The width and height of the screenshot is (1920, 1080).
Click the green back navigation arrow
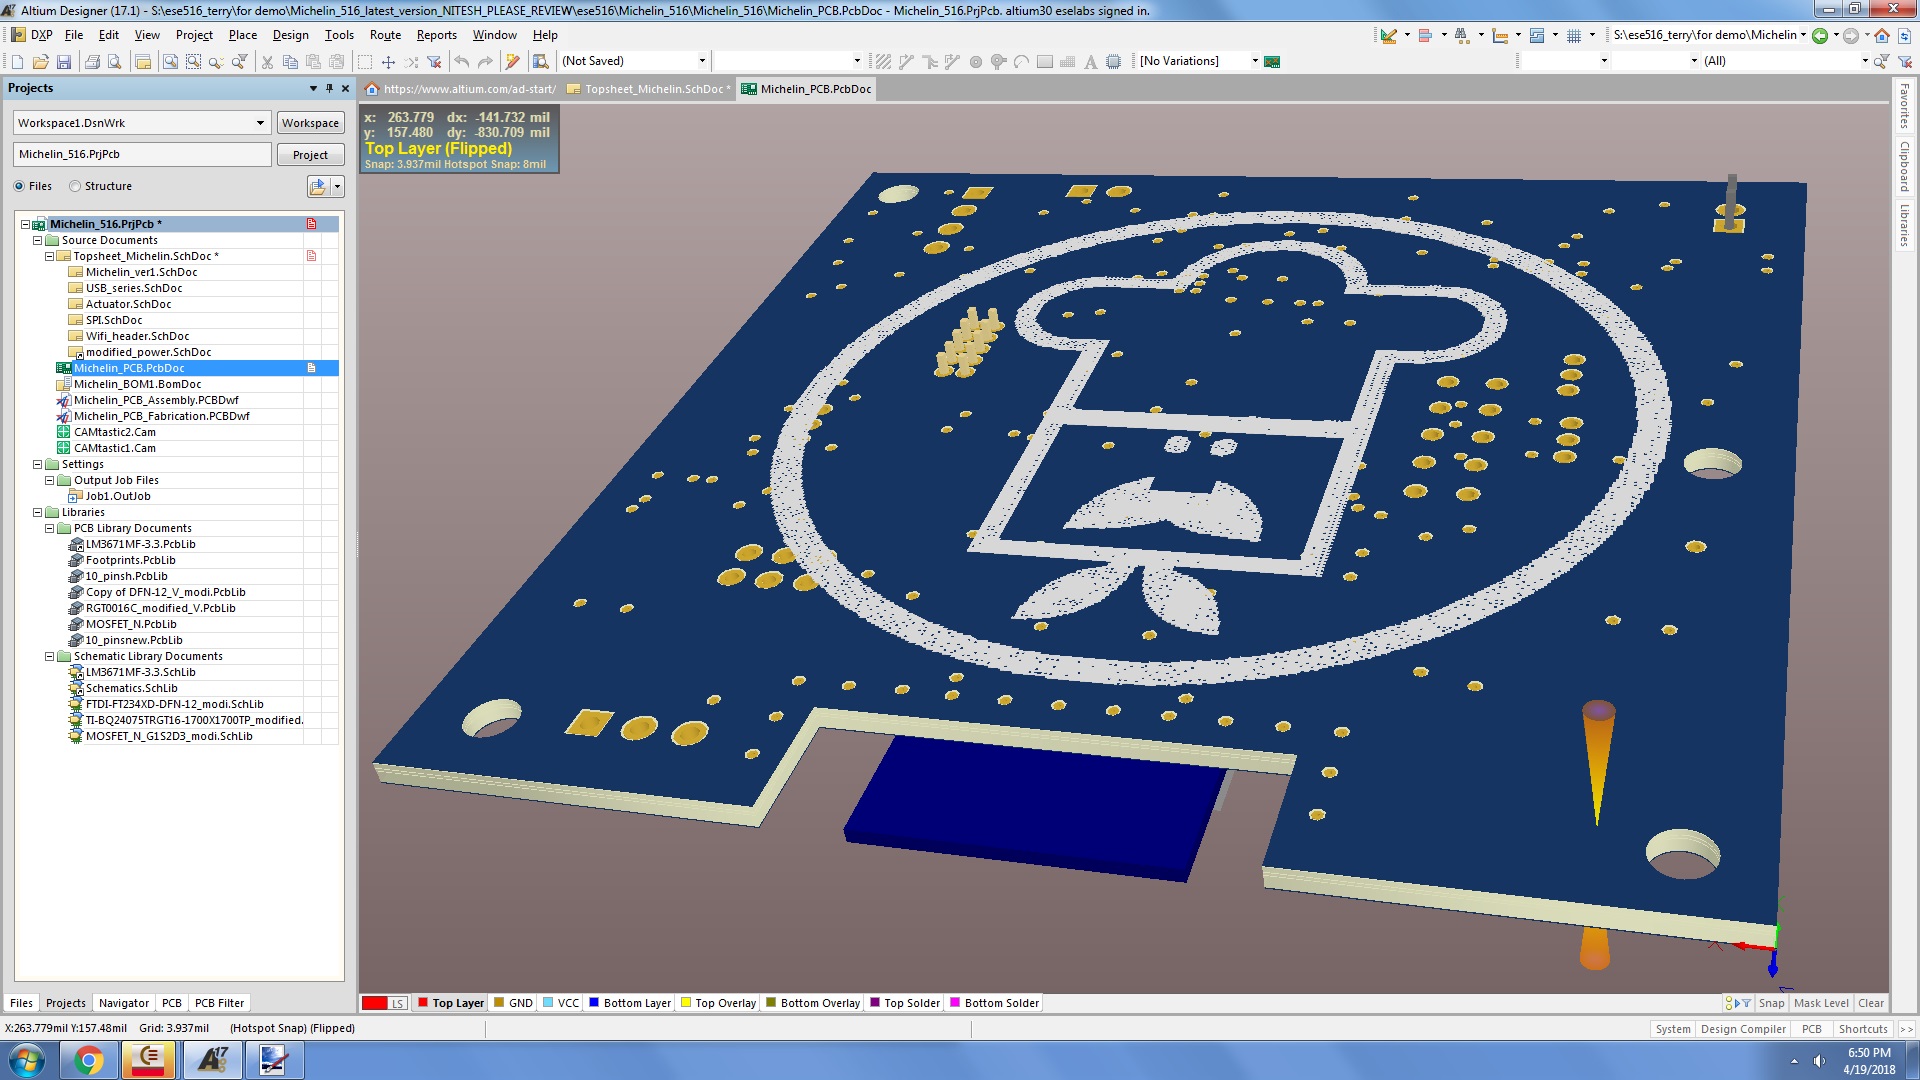[1820, 35]
